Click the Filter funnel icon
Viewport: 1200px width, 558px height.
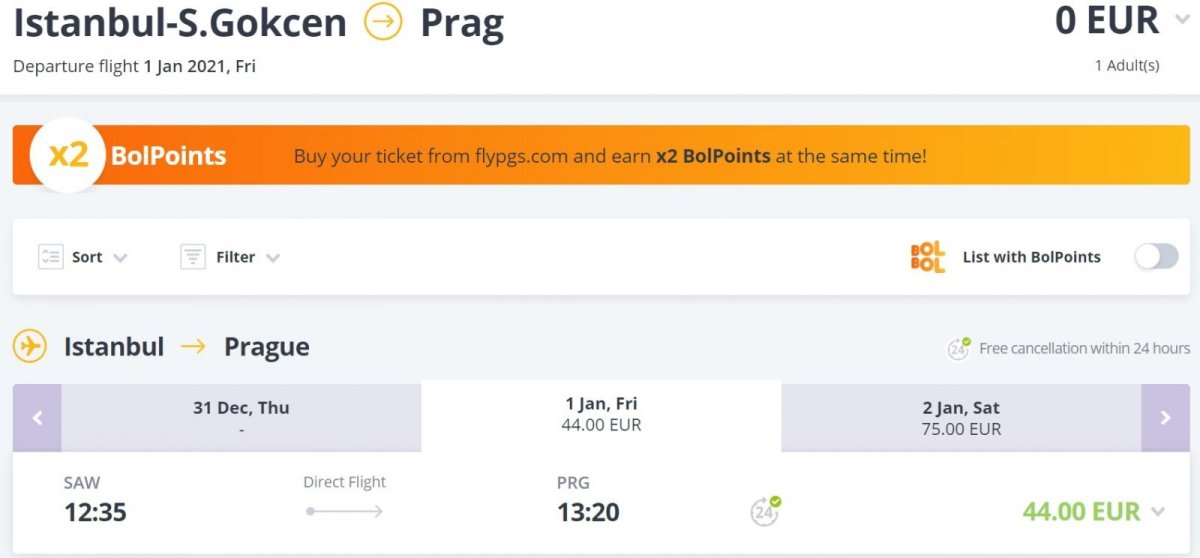tap(193, 257)
